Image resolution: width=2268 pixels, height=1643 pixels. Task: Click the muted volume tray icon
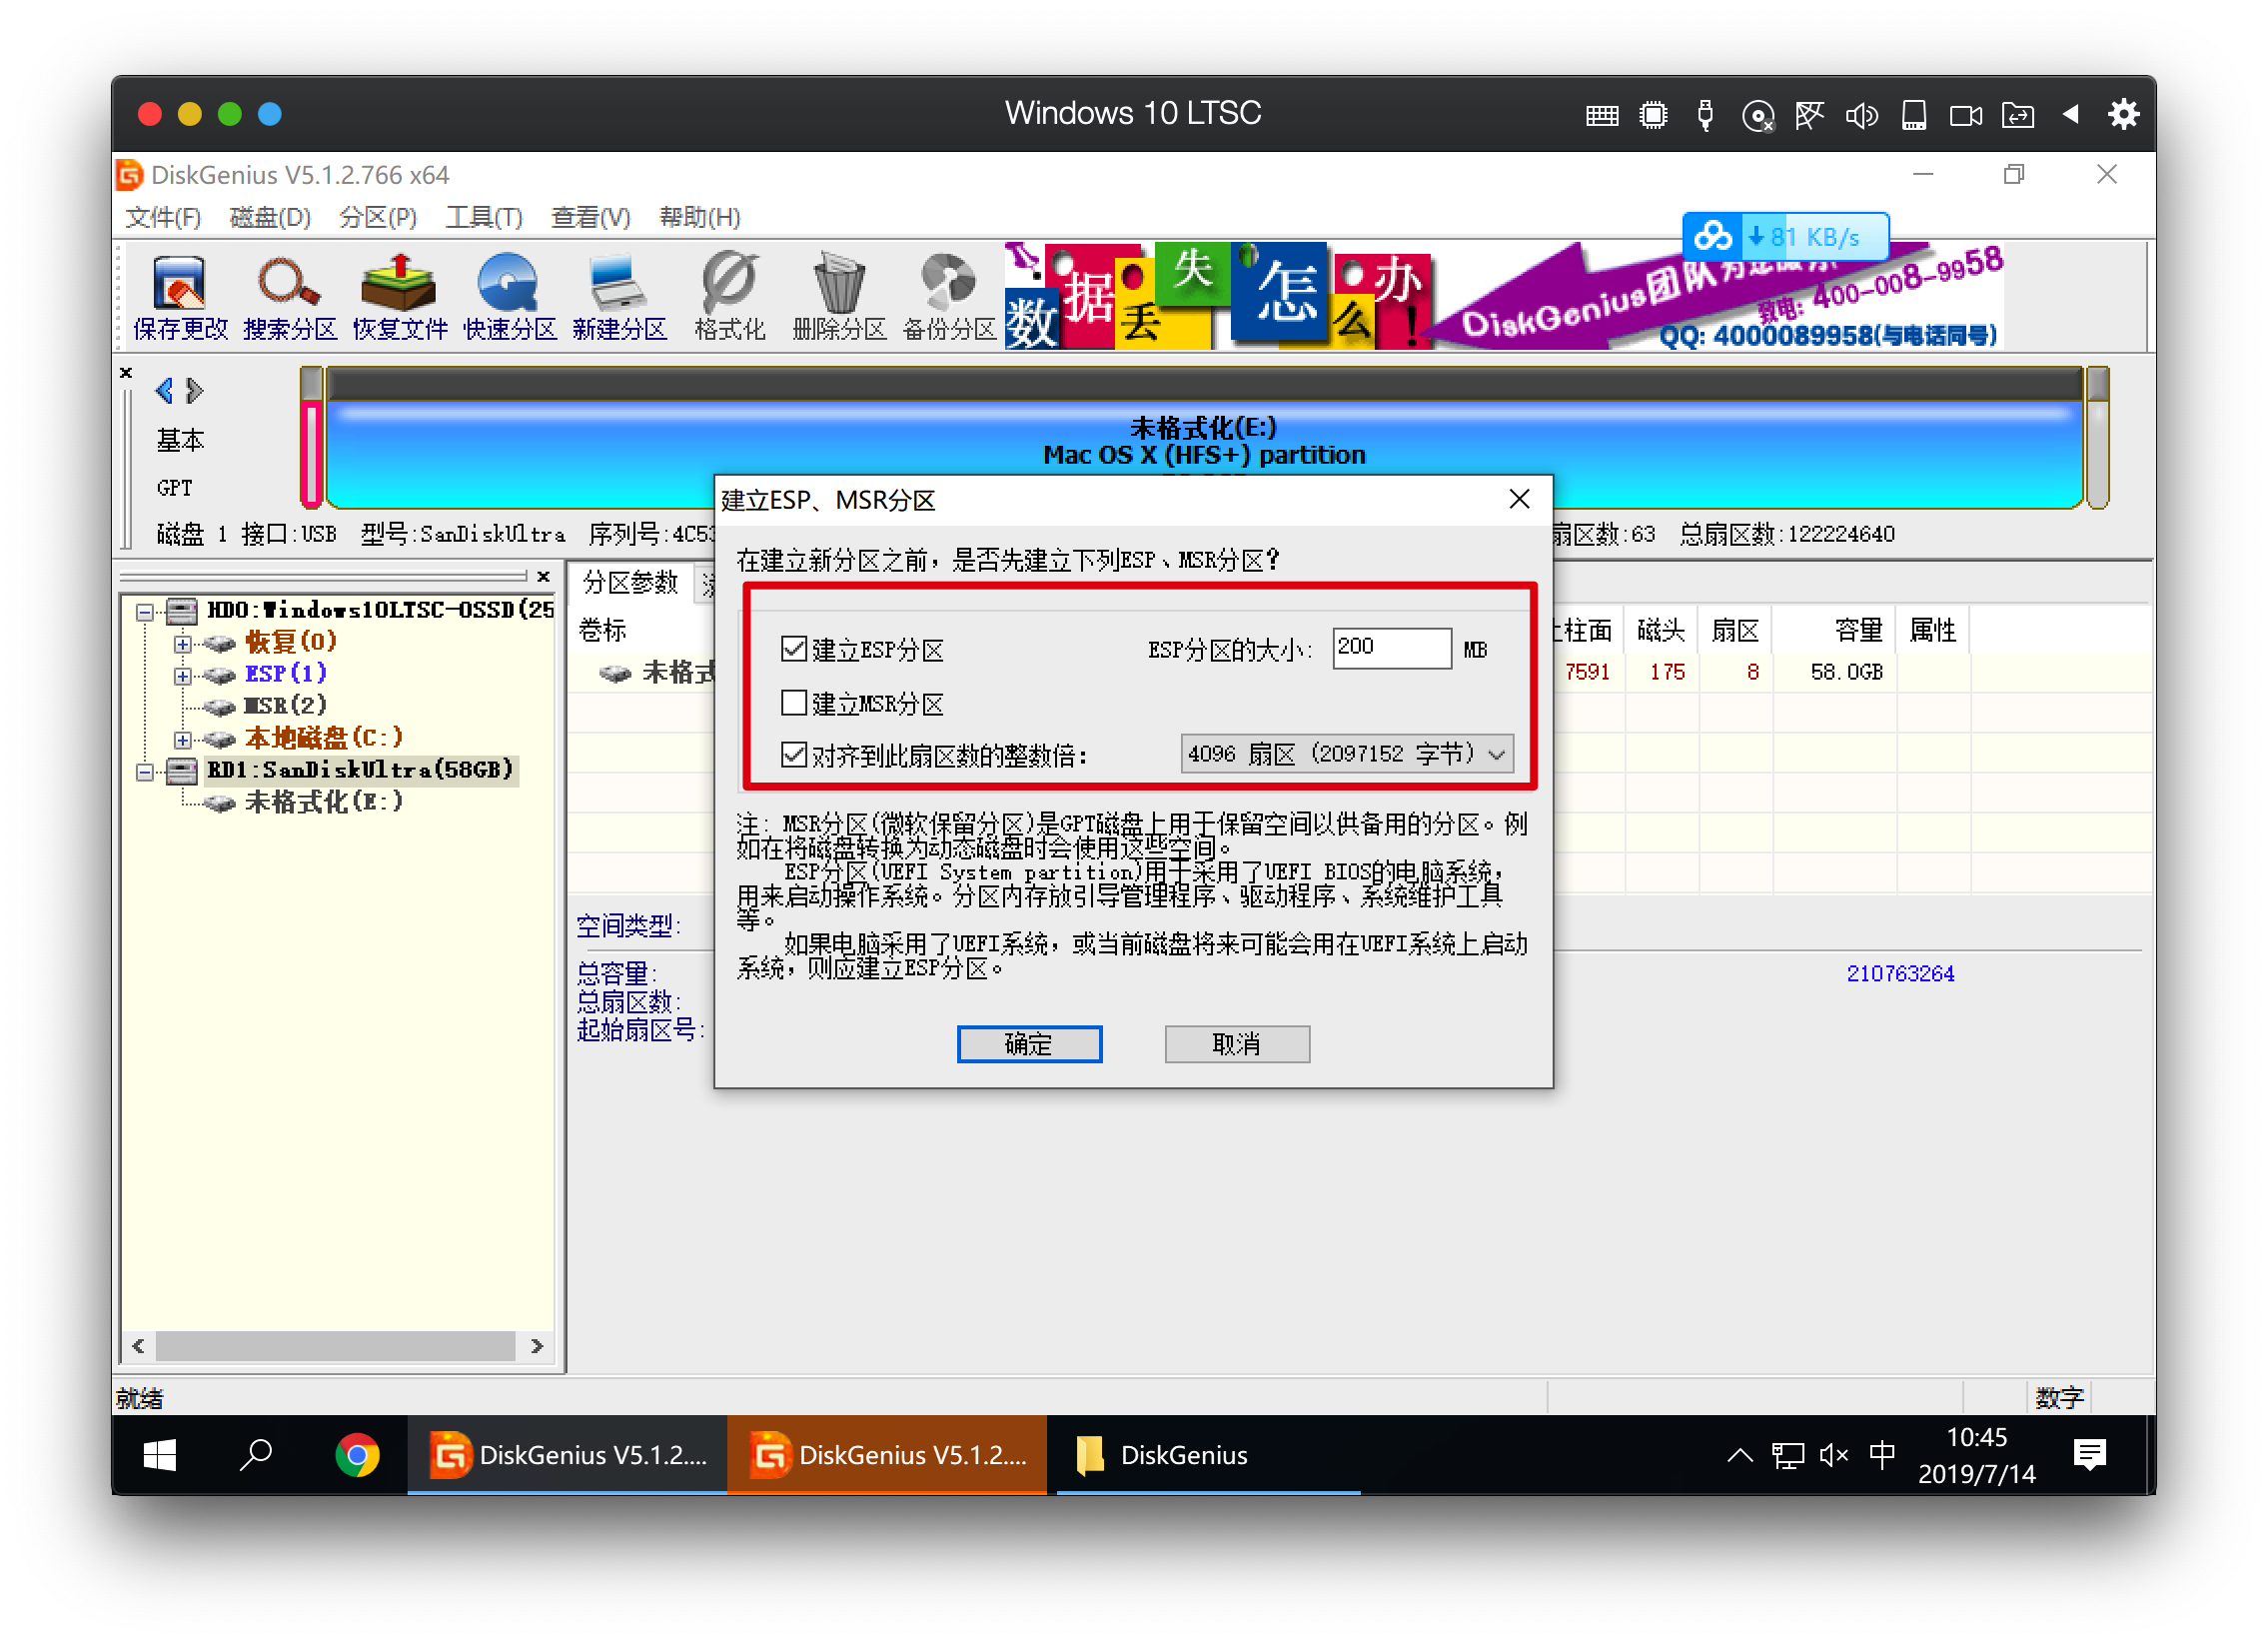click(1834, 1455)
